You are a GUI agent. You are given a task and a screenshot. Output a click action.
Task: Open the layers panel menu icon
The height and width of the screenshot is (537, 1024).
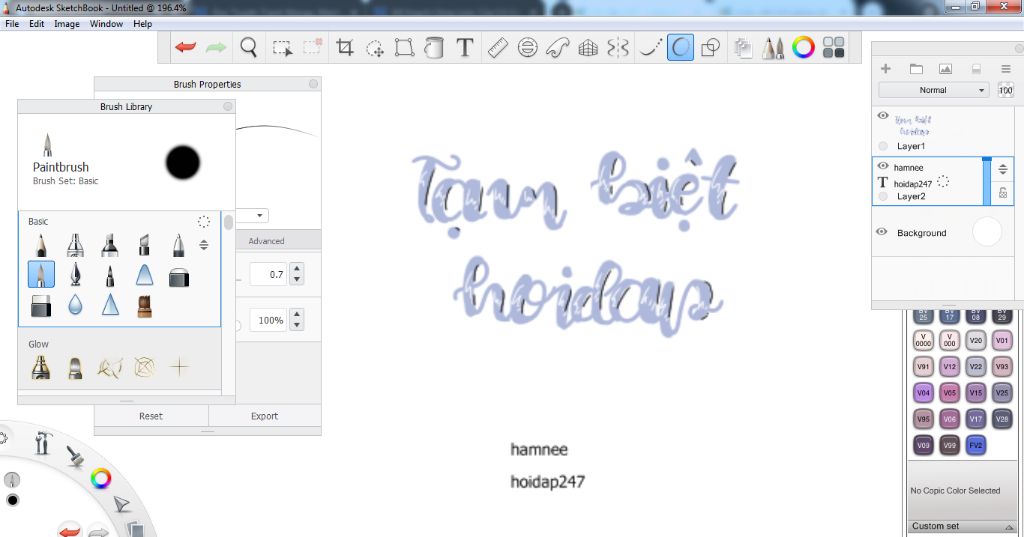[1006, 69]
